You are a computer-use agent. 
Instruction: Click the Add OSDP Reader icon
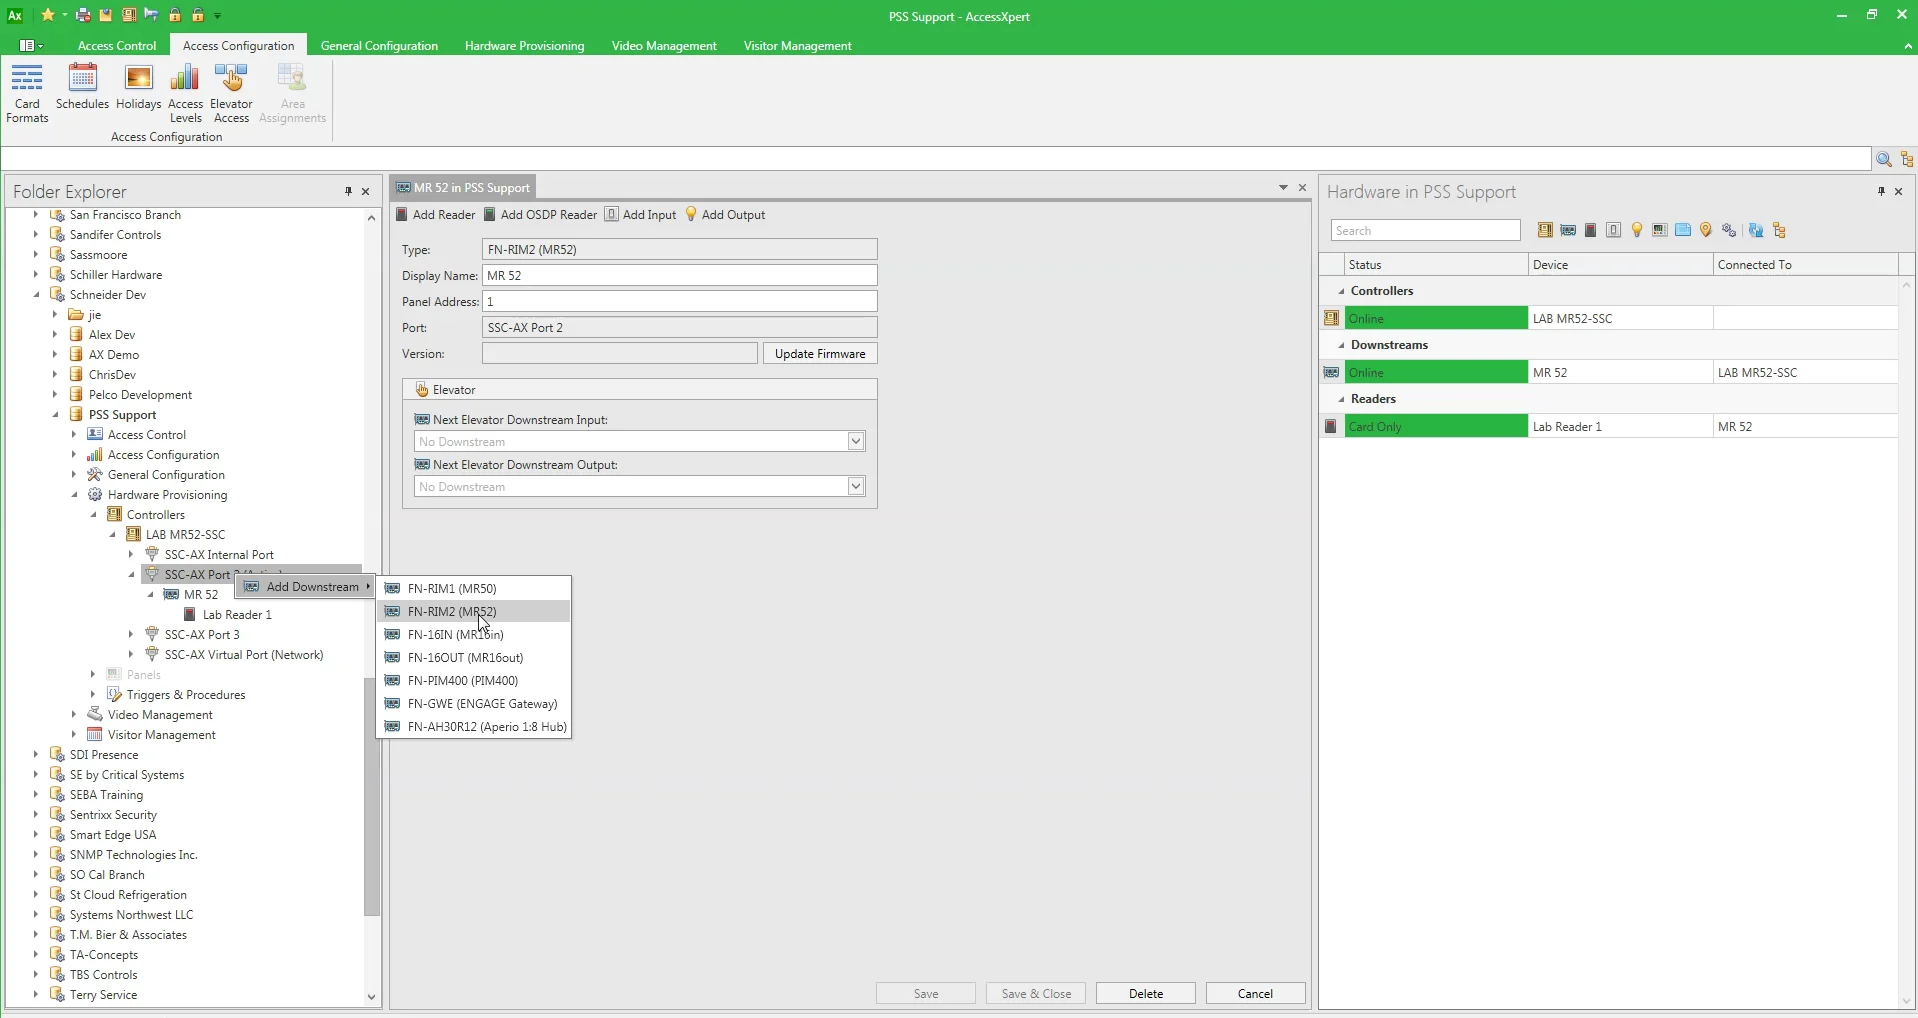541,214
